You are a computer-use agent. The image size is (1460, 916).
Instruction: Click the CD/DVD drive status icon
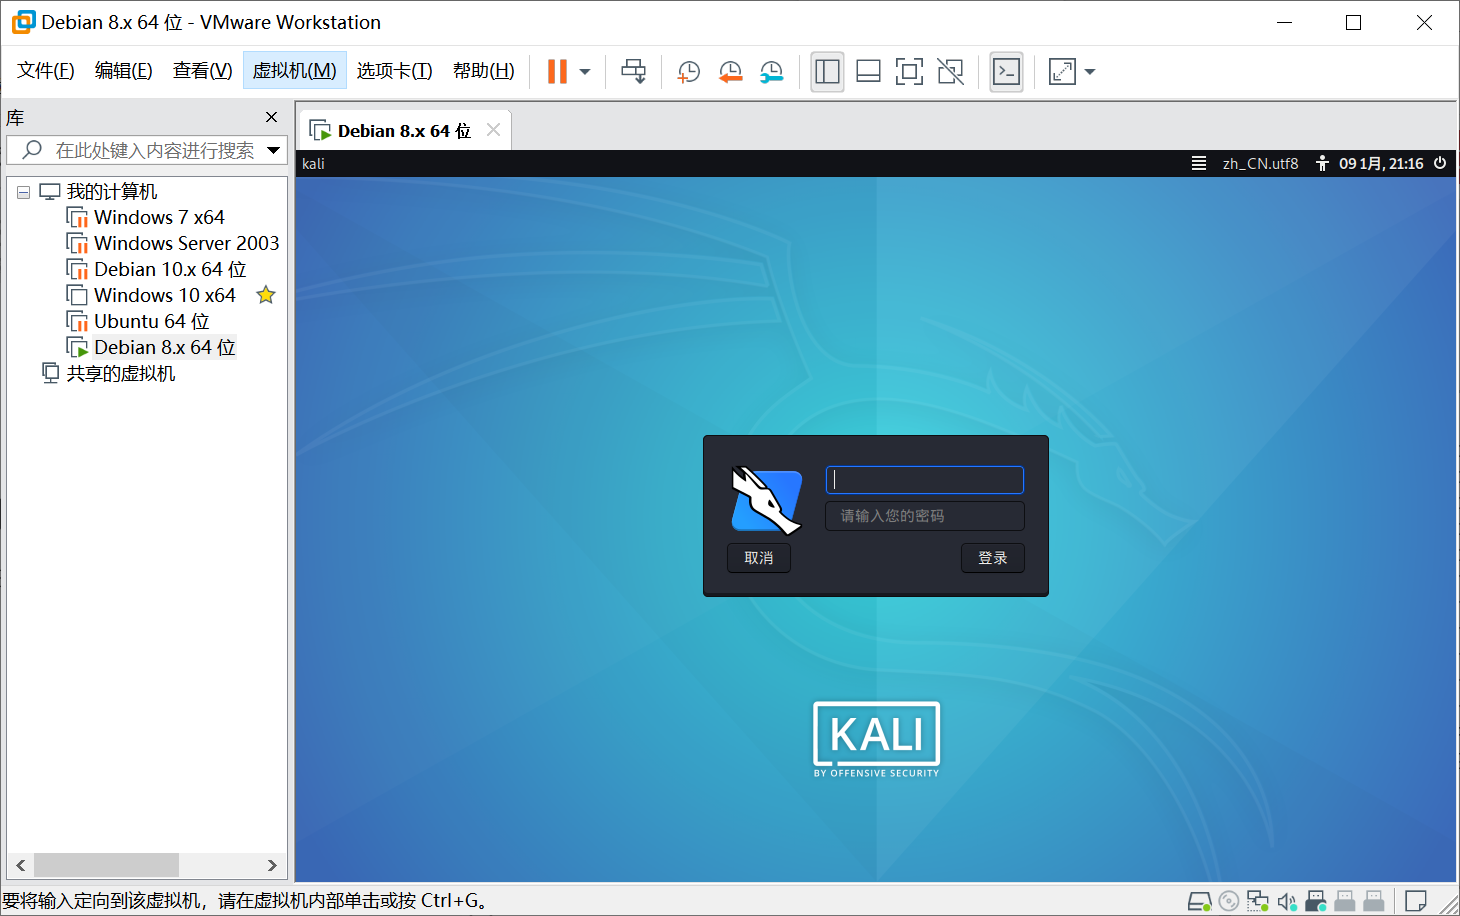coord(1229,901)
